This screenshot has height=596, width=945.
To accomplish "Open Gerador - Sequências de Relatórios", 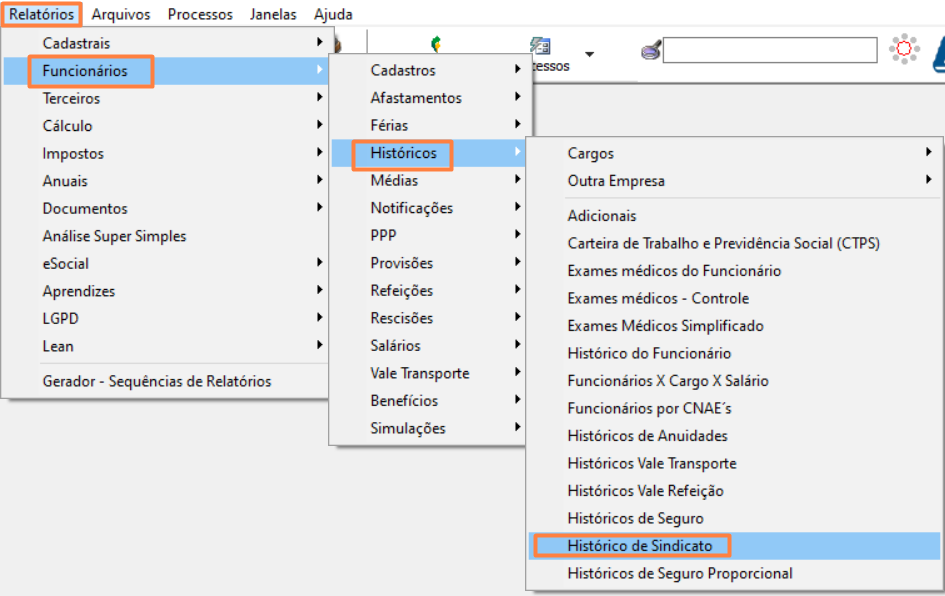I will point(157,381).
